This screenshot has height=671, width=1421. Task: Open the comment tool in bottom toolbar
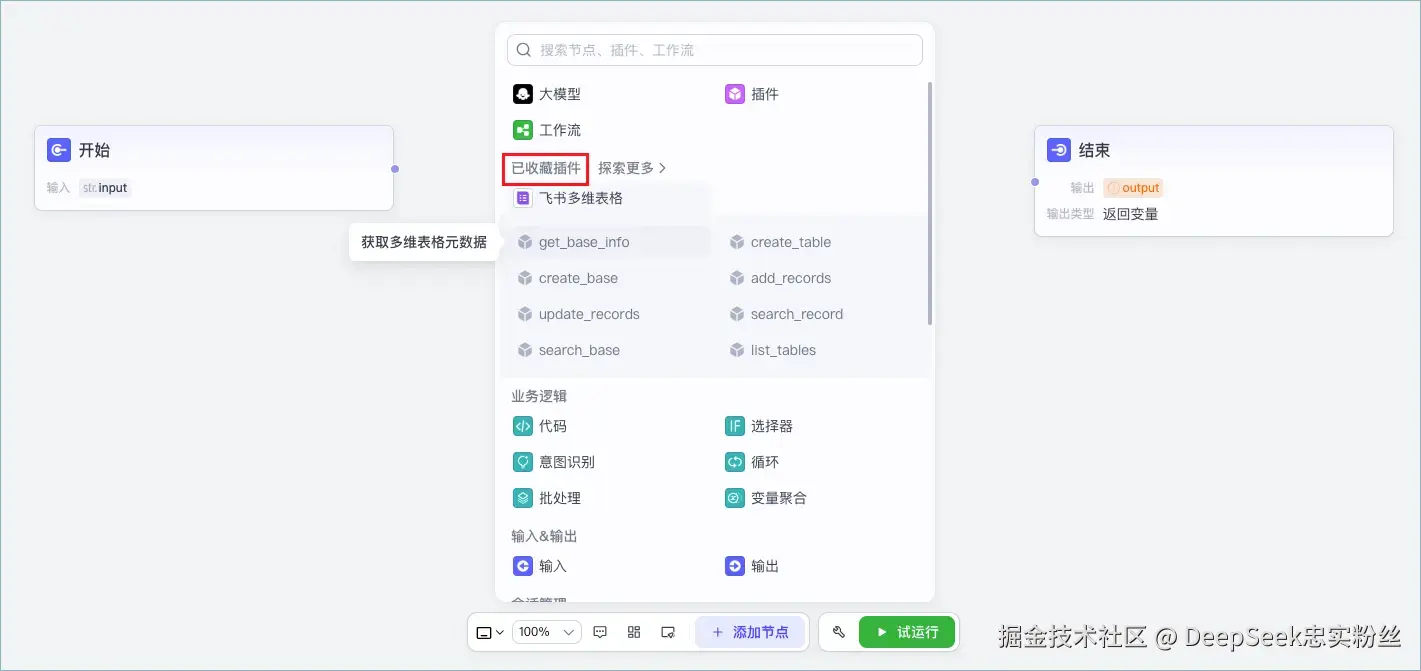[x=601, y=632]
